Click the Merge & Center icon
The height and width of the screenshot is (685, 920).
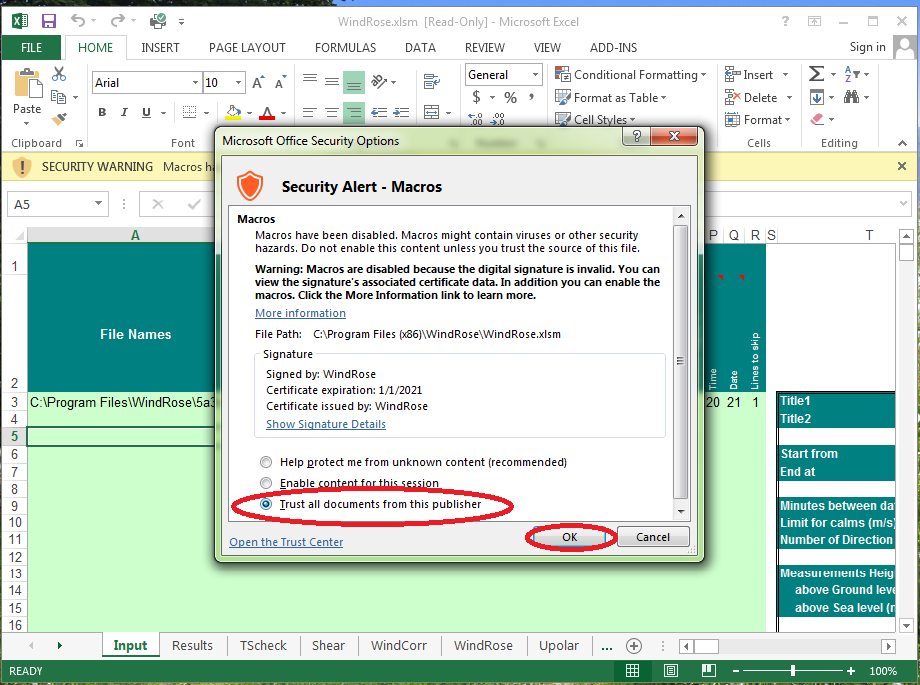point(432,112)
